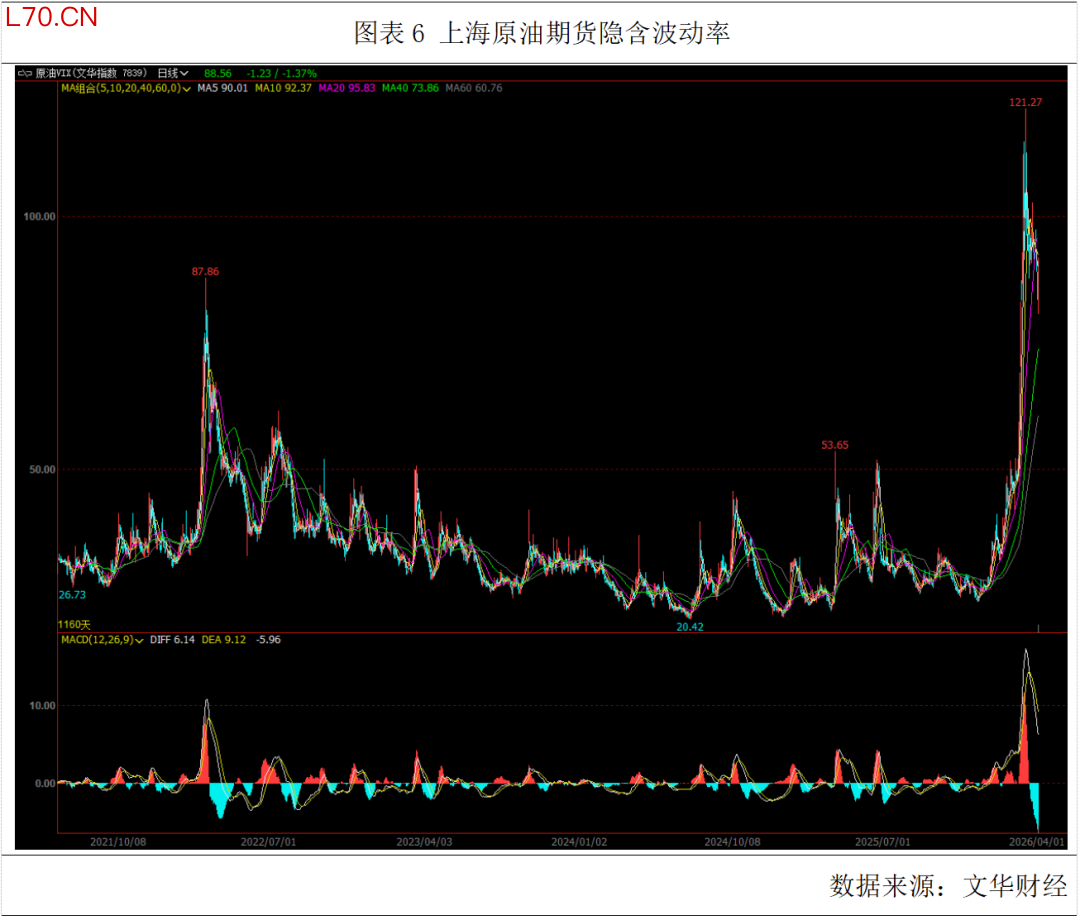Click the 数据来源：文华财经 source note
Image resolution: width=1080 pixels, height=920 pixels.
click(x=948, y=887)
